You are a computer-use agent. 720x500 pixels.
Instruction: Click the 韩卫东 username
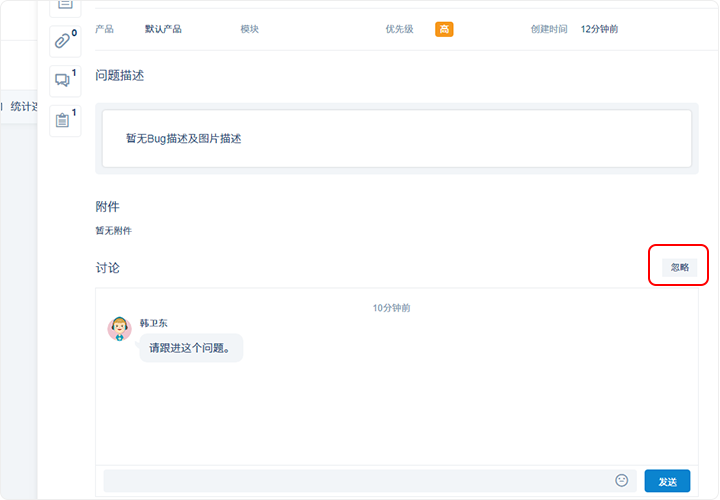coord(153,323)
